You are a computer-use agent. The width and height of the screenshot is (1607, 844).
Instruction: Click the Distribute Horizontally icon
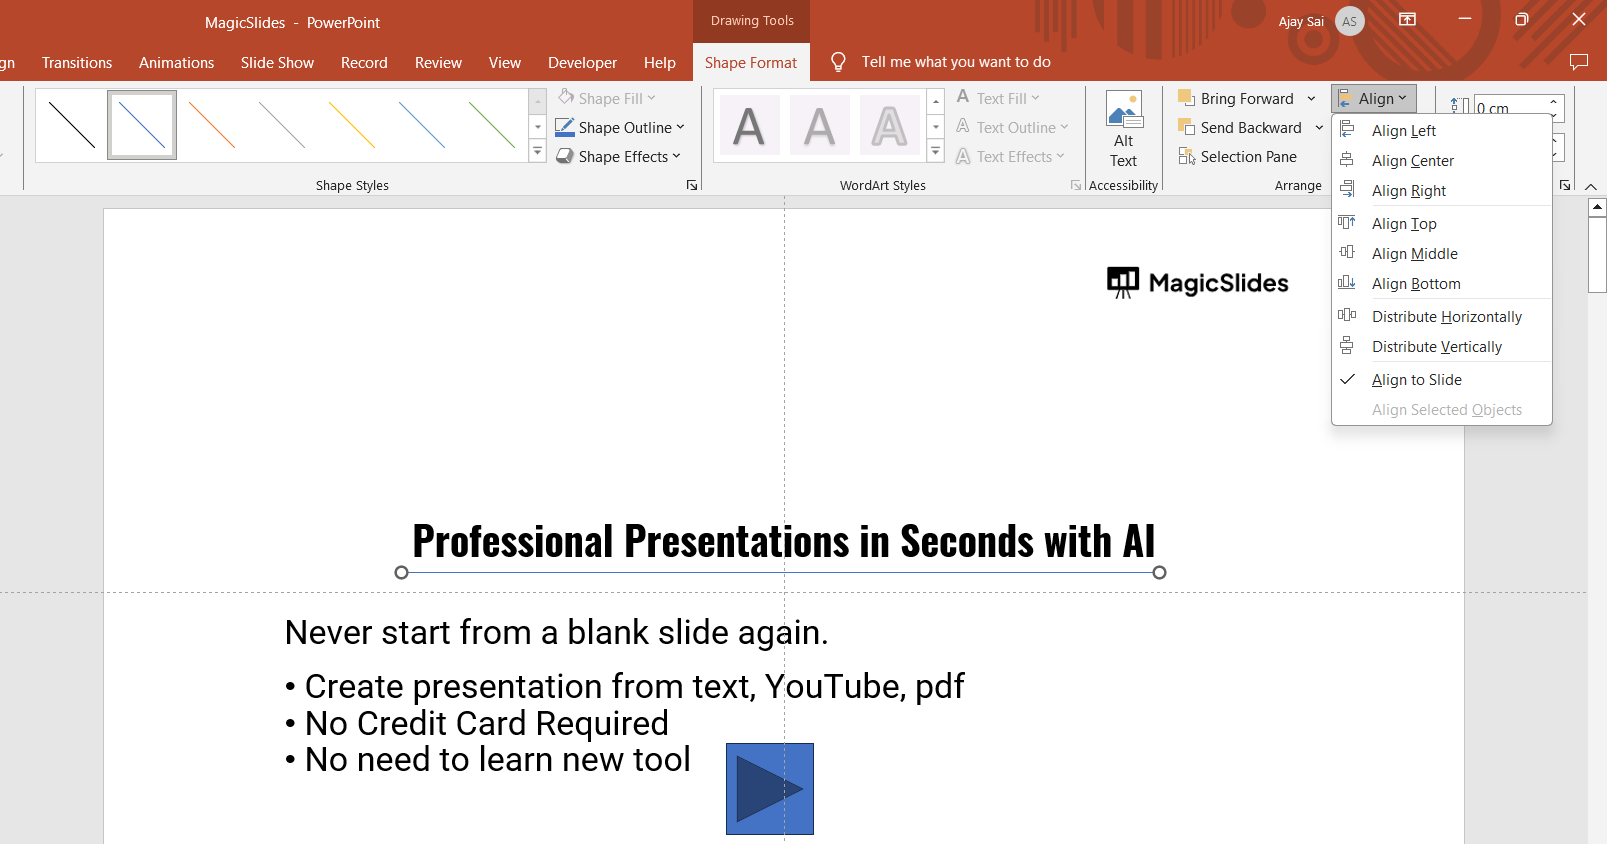tap(1347, 316)
